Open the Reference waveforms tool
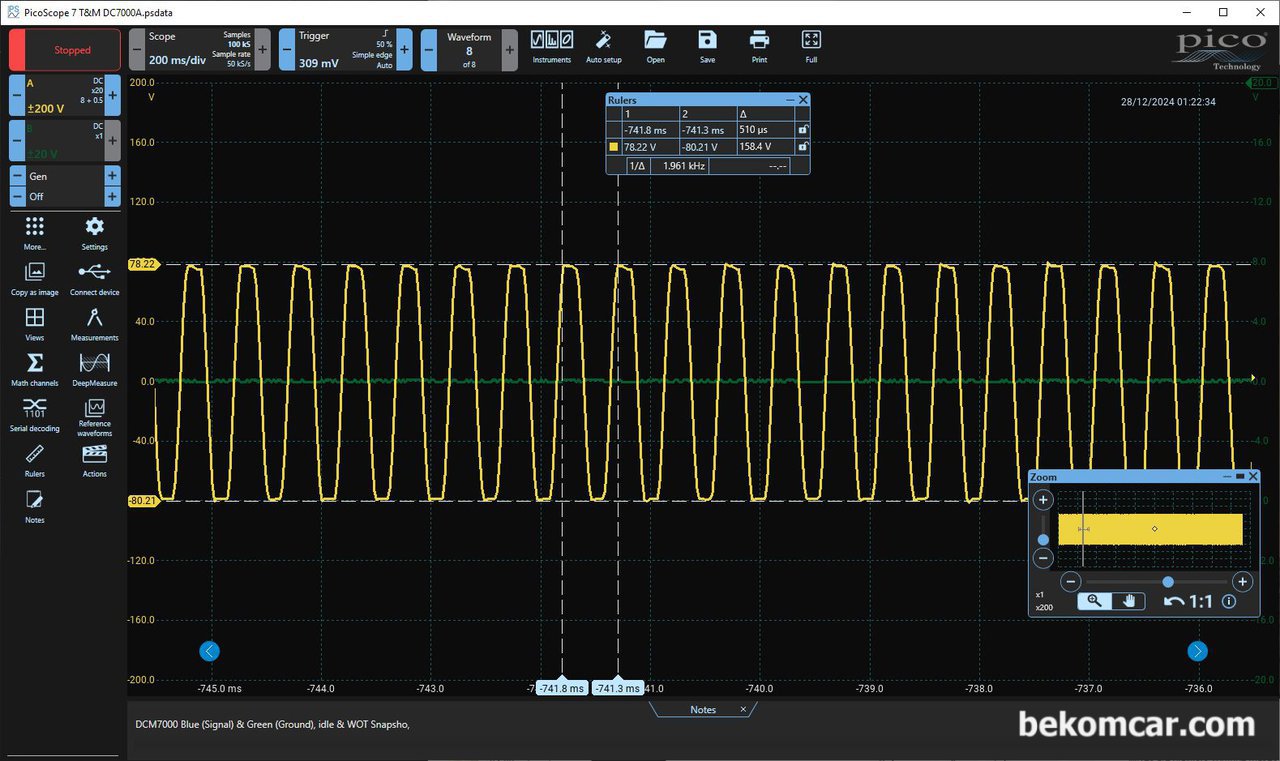The width and height of the screenshot is (1280, 761). pos(94,417)
